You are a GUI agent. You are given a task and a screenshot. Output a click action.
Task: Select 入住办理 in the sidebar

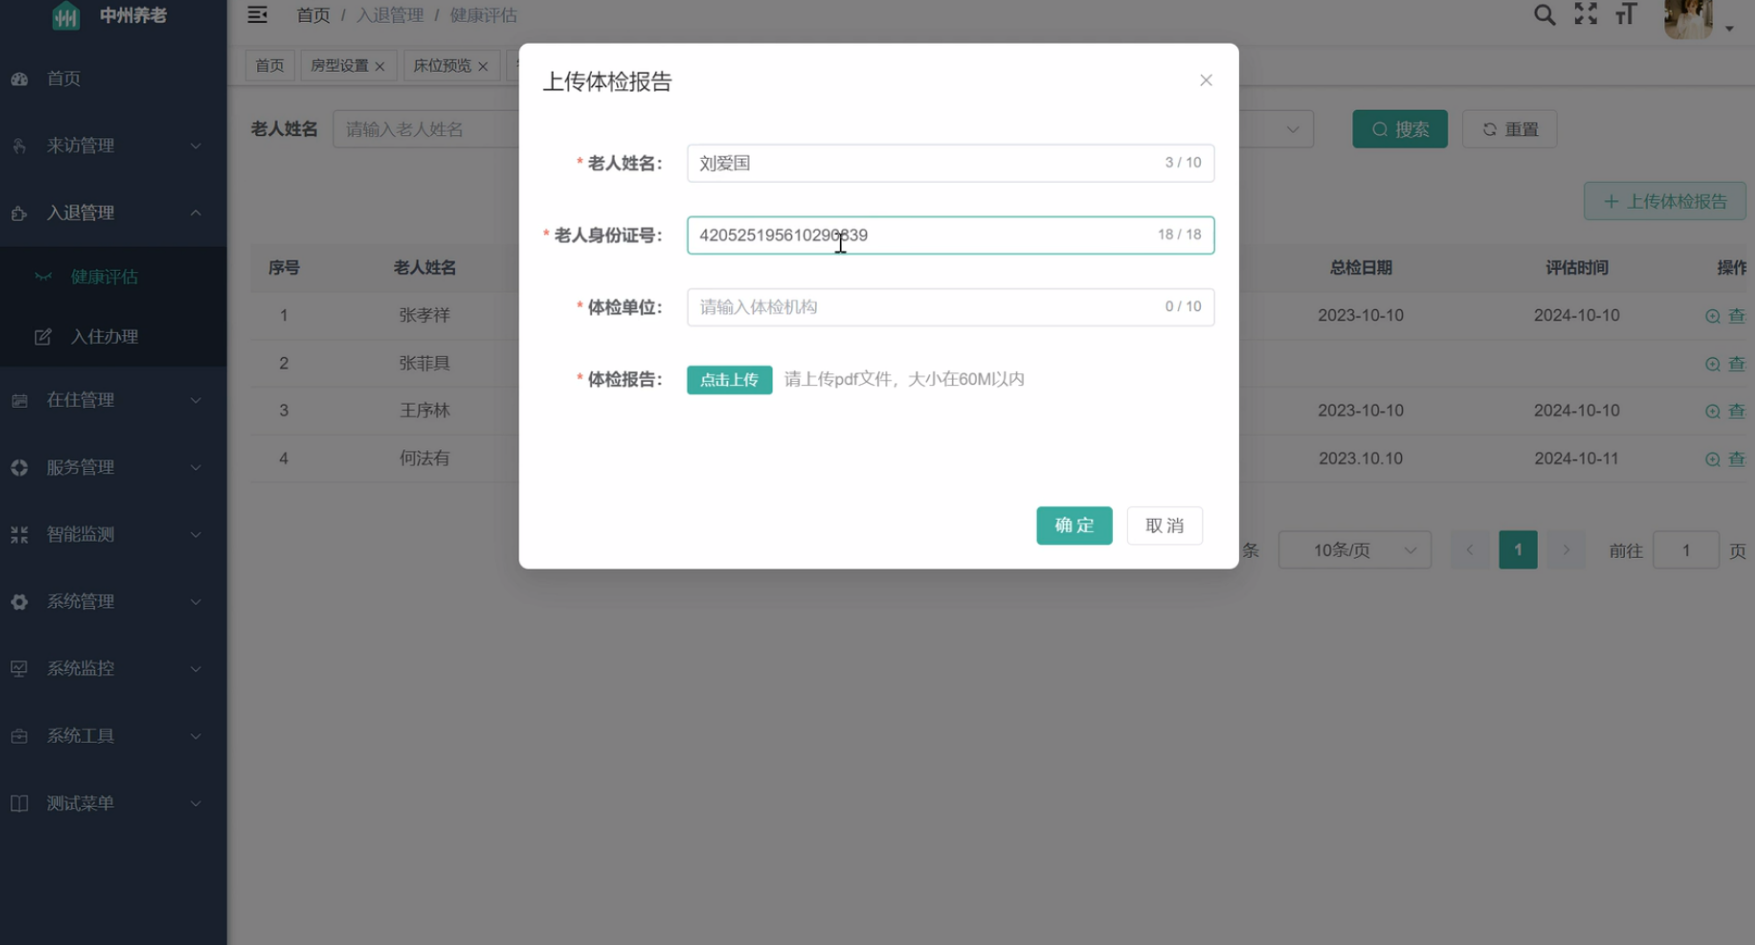tap(104, 337)
